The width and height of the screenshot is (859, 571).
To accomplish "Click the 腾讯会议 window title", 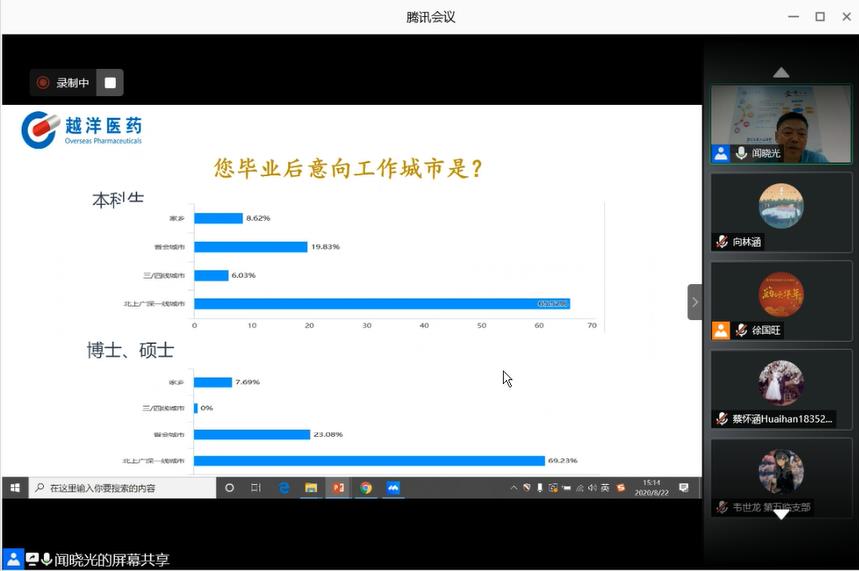I will coord(431,17).
